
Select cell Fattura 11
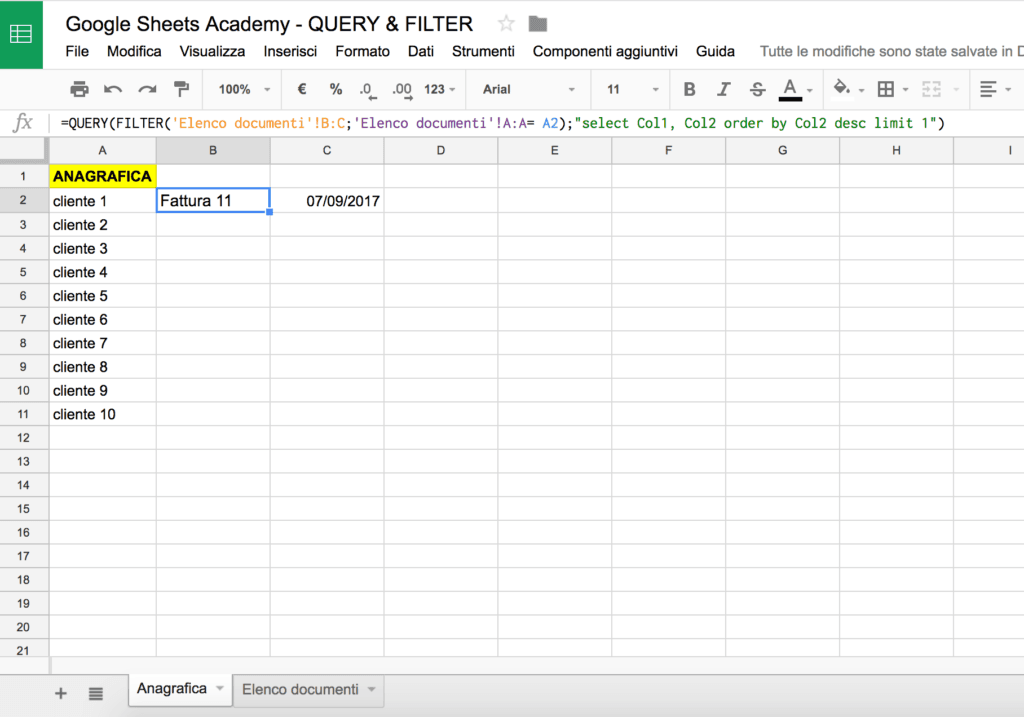tap(213, 200)
